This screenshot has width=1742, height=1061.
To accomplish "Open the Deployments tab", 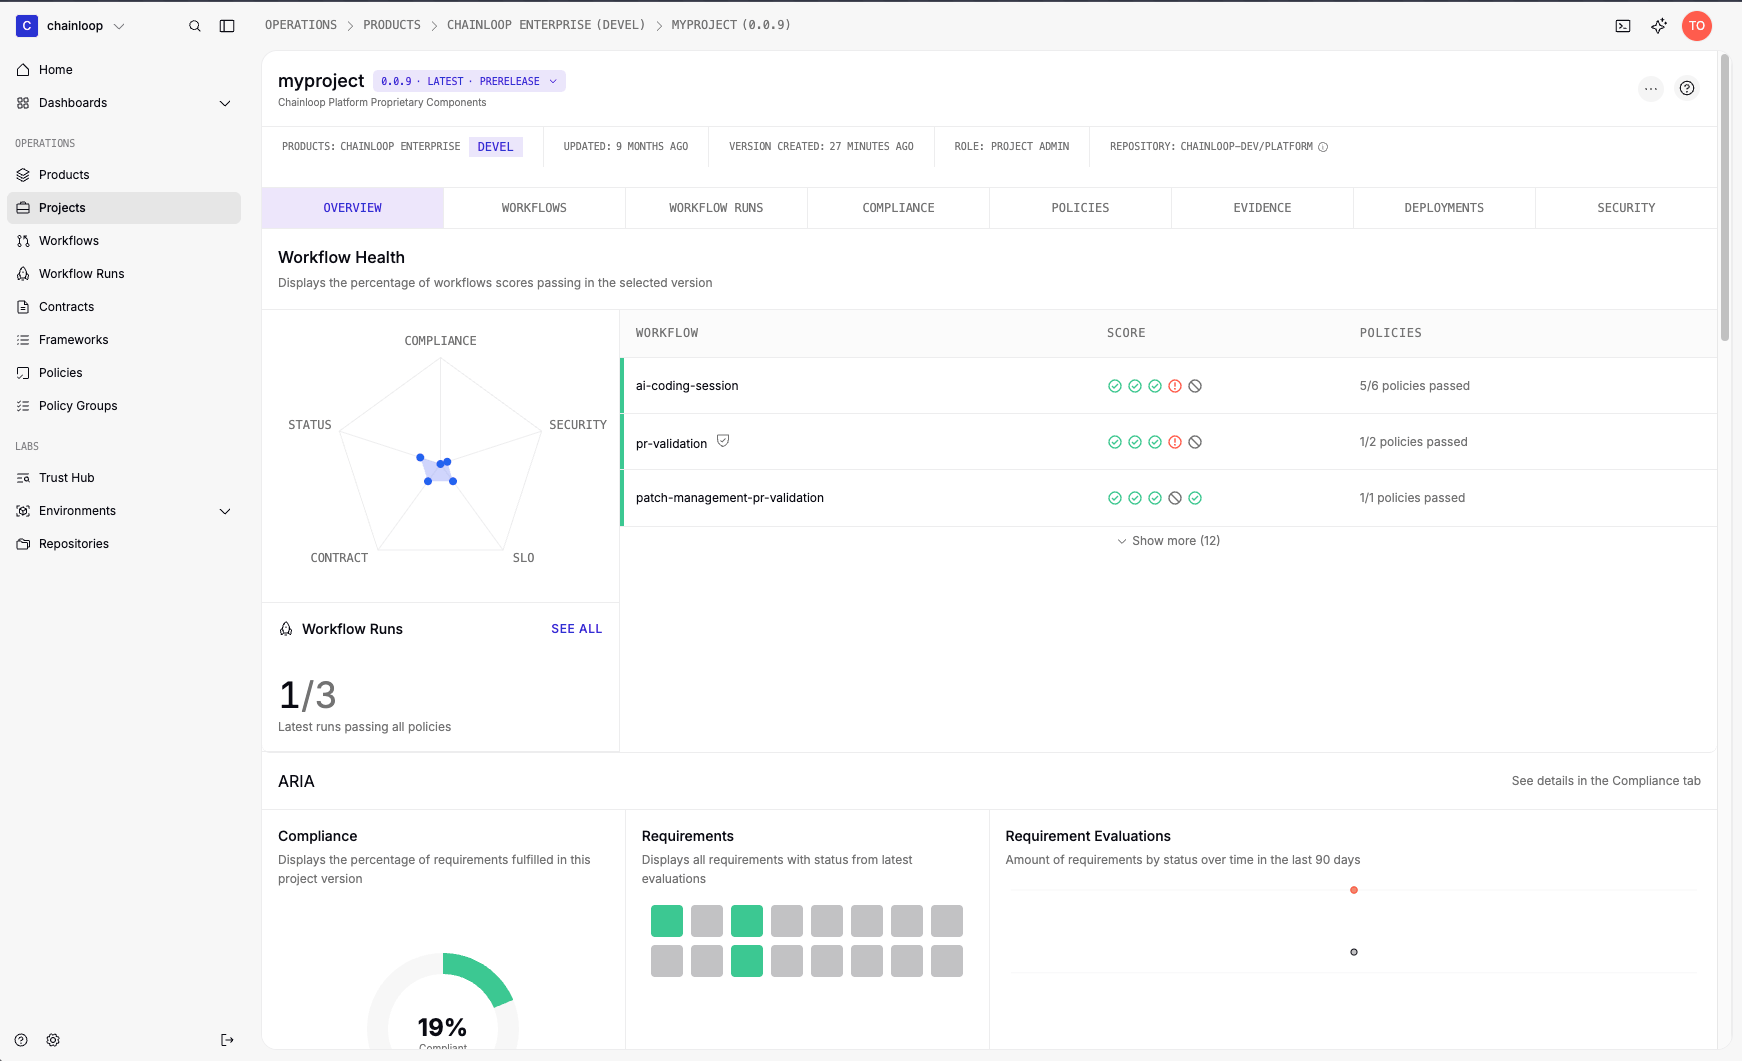I will click(1444, 208).
